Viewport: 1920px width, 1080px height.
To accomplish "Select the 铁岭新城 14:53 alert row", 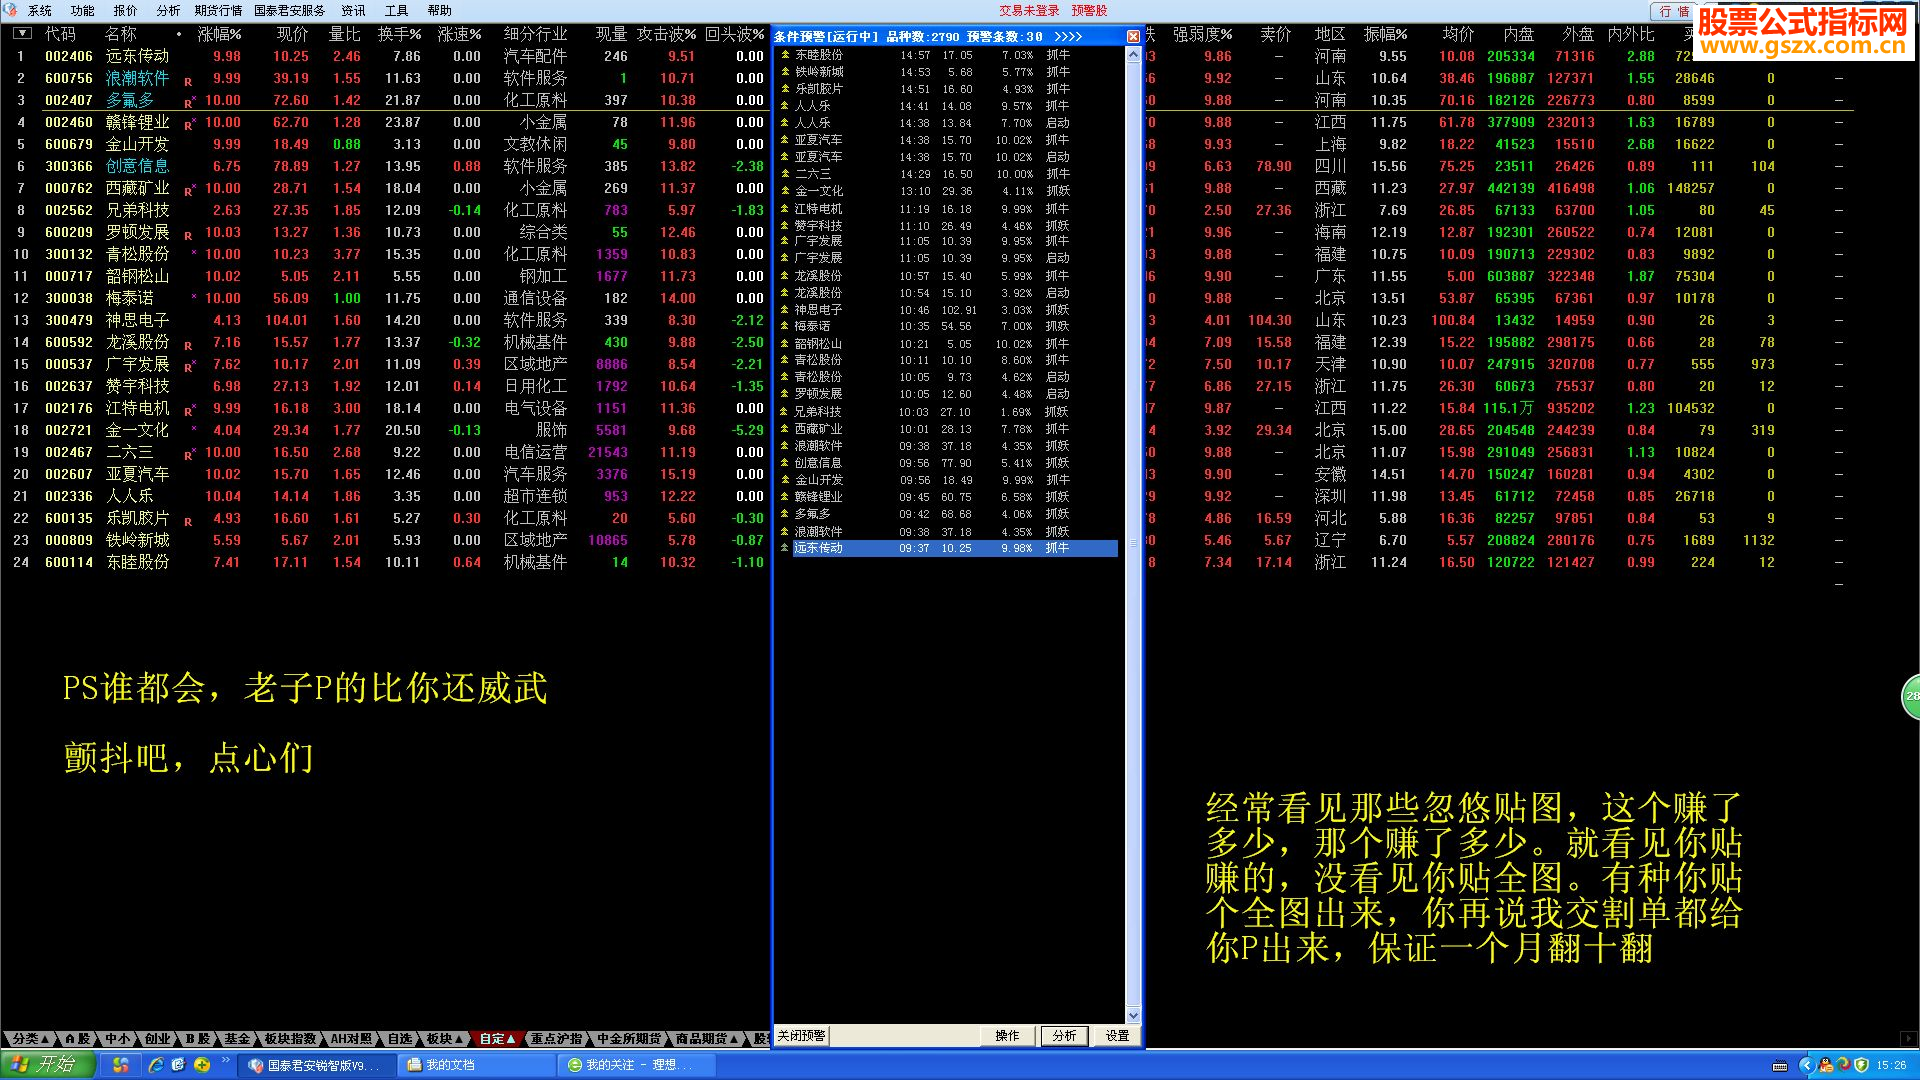I will click(x=950, y=72).
